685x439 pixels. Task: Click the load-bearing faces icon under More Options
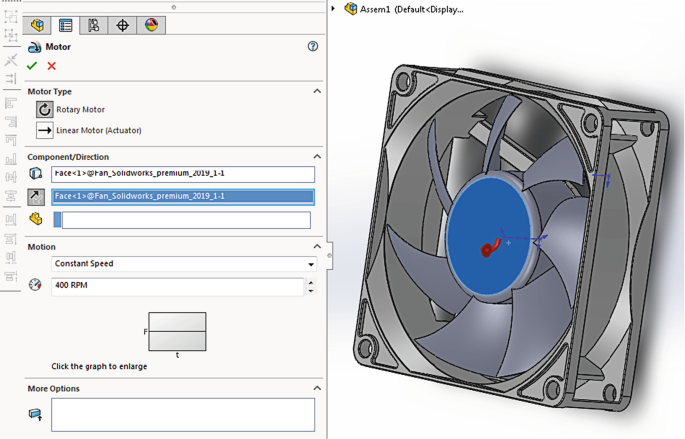[36, 414]
